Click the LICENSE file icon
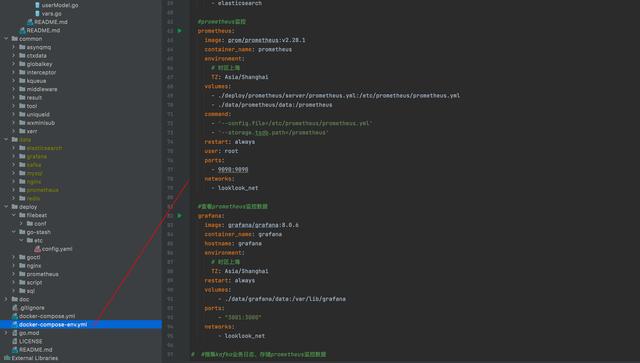This screenshot has height=363, width=640. pos(15,341)
